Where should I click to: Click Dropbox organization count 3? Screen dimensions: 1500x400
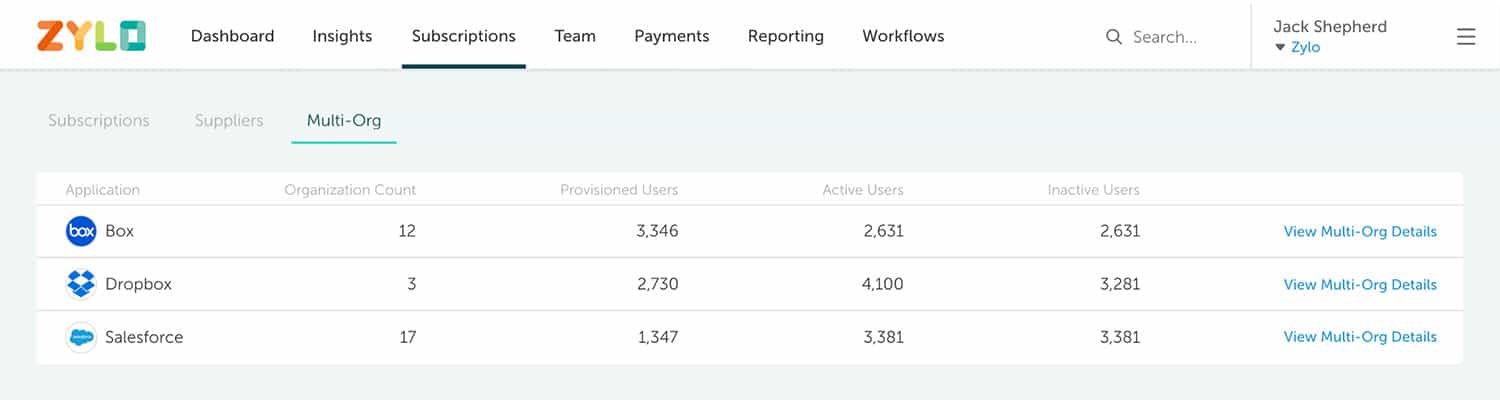(412, 284)
